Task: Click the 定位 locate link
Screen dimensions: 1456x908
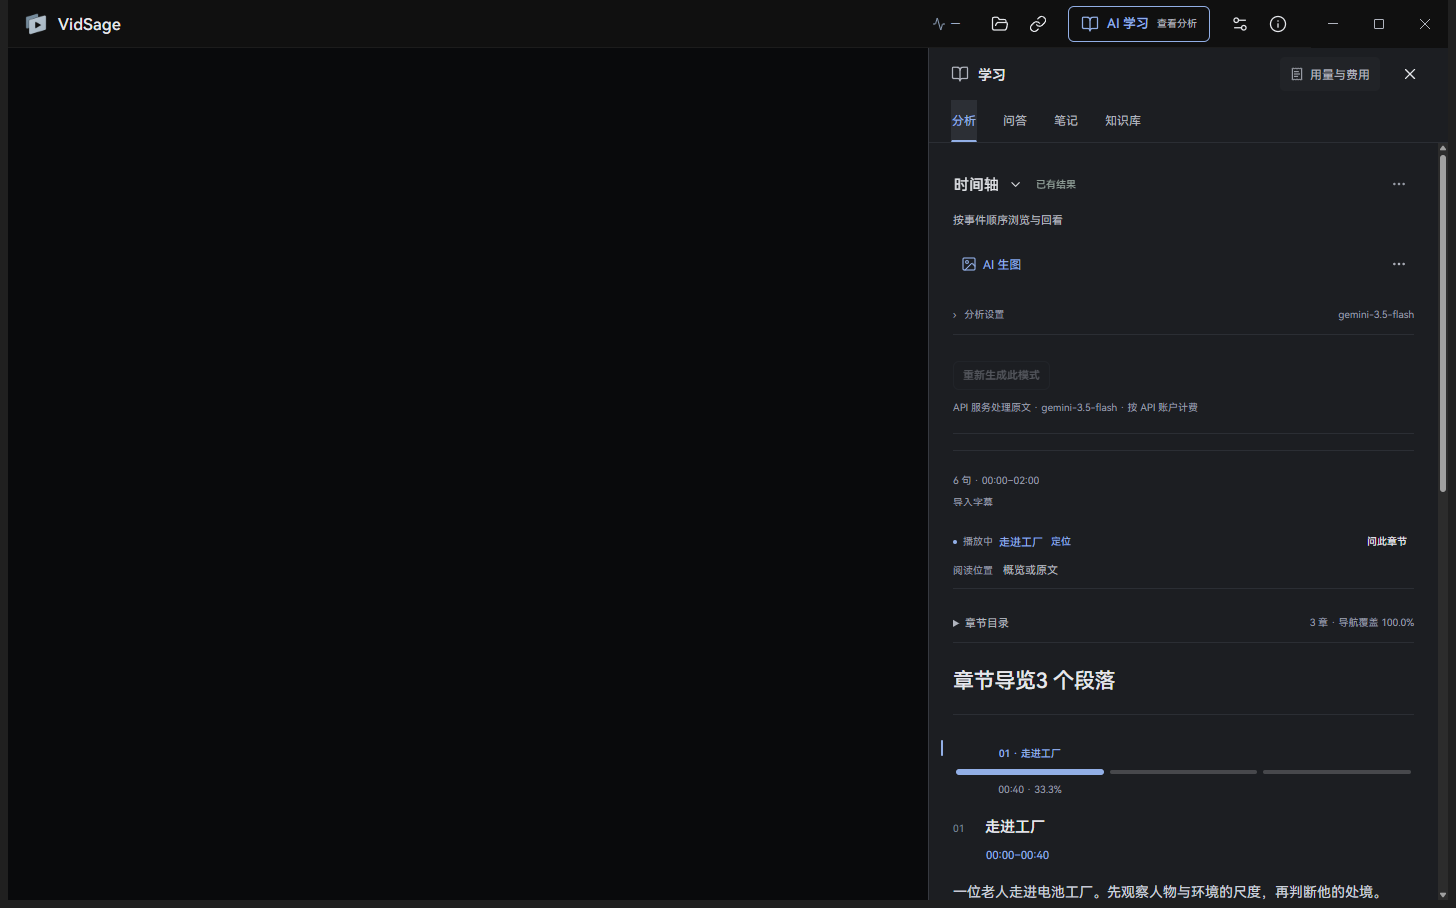Action: (1061, 541)
